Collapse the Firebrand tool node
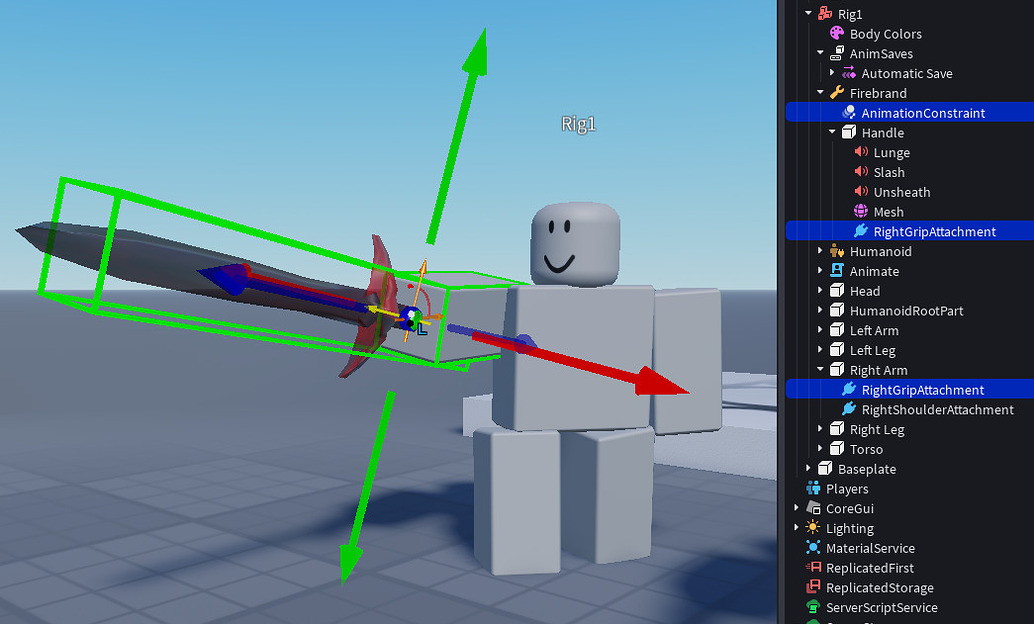The image size is (1034, 624). coord(820,92)
